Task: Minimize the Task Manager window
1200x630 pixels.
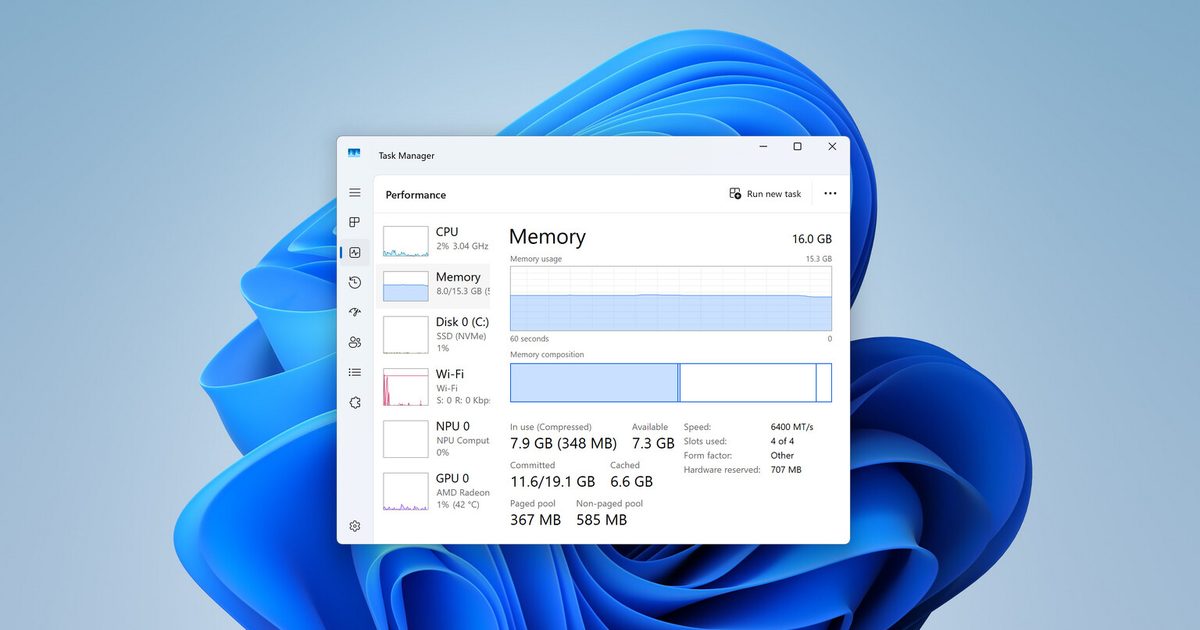Action: [763, 147]
